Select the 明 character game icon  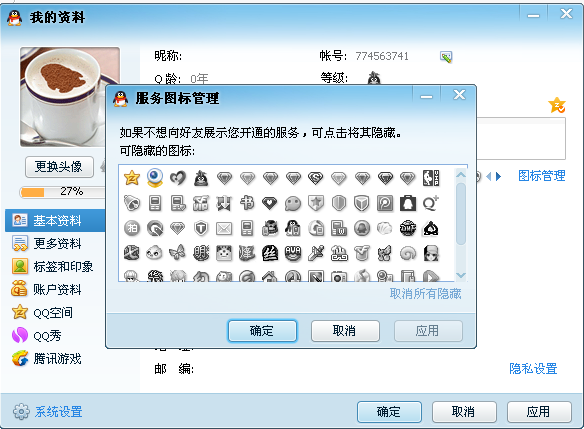(201, 253)
